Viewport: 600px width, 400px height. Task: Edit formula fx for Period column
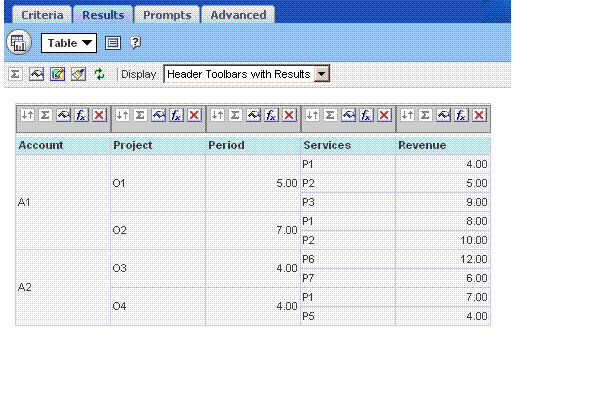[271, 115]
